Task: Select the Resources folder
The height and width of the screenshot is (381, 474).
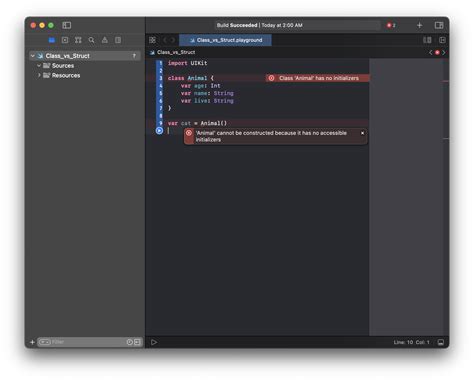Action: [x=66, y=75]
